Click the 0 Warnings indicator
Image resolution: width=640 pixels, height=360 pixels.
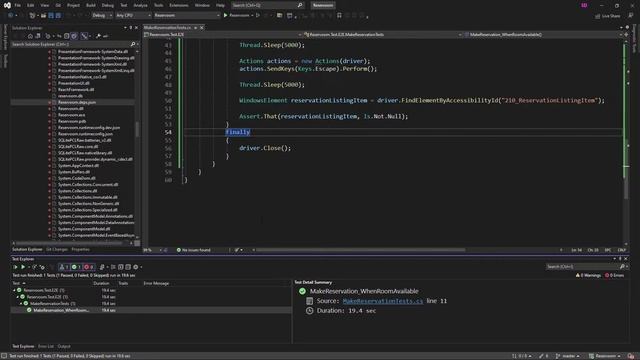[x=588, y=276]
